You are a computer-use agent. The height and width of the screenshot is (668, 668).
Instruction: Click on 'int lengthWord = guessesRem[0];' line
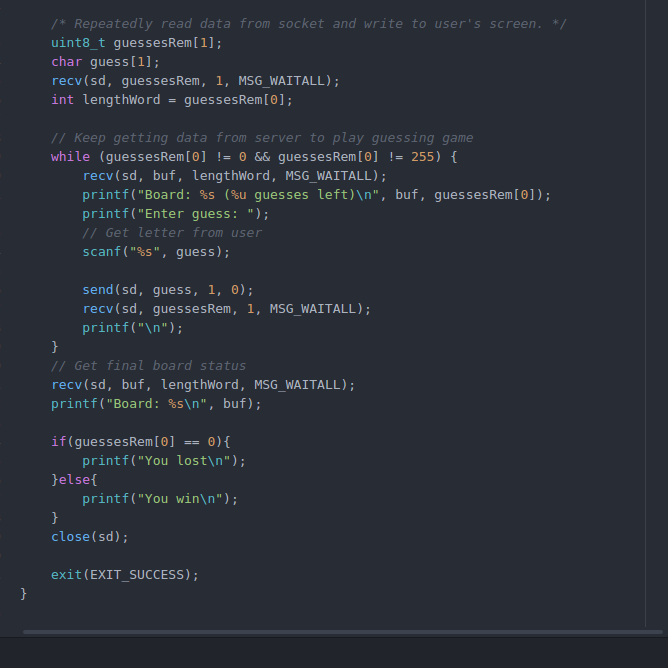pos(172,100)
